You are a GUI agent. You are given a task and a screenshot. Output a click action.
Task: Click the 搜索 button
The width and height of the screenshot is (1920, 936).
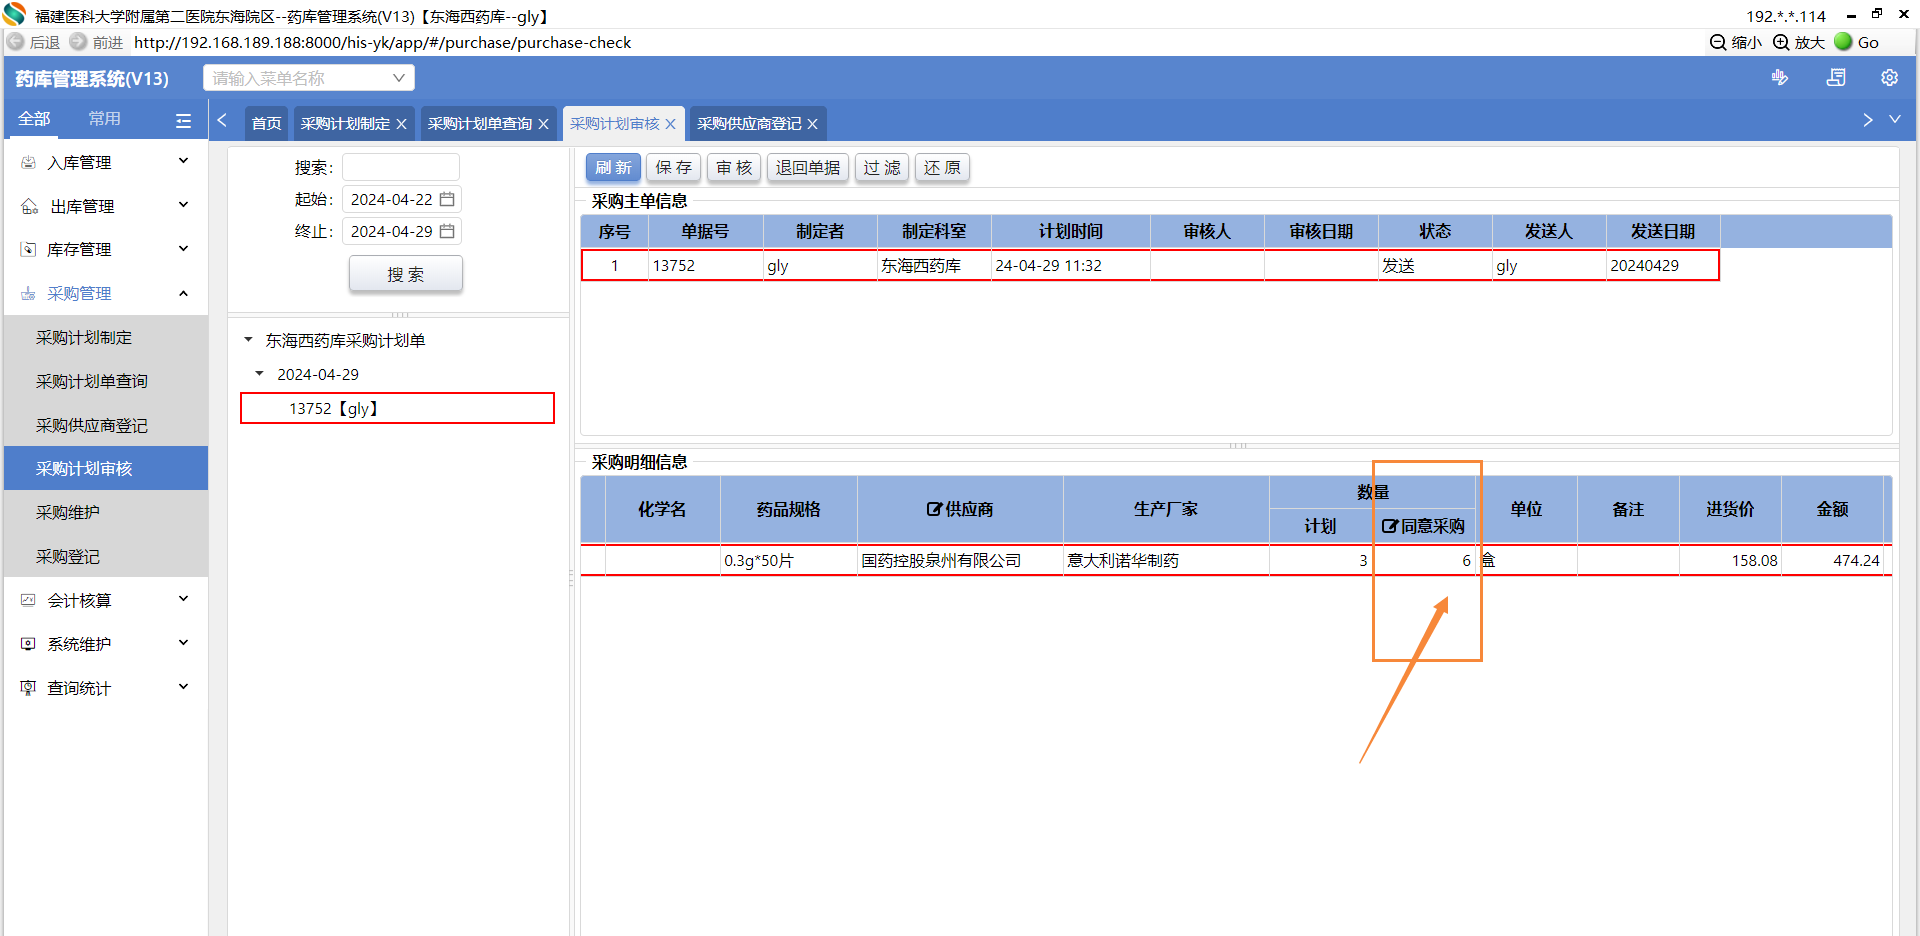click(406, 274)
